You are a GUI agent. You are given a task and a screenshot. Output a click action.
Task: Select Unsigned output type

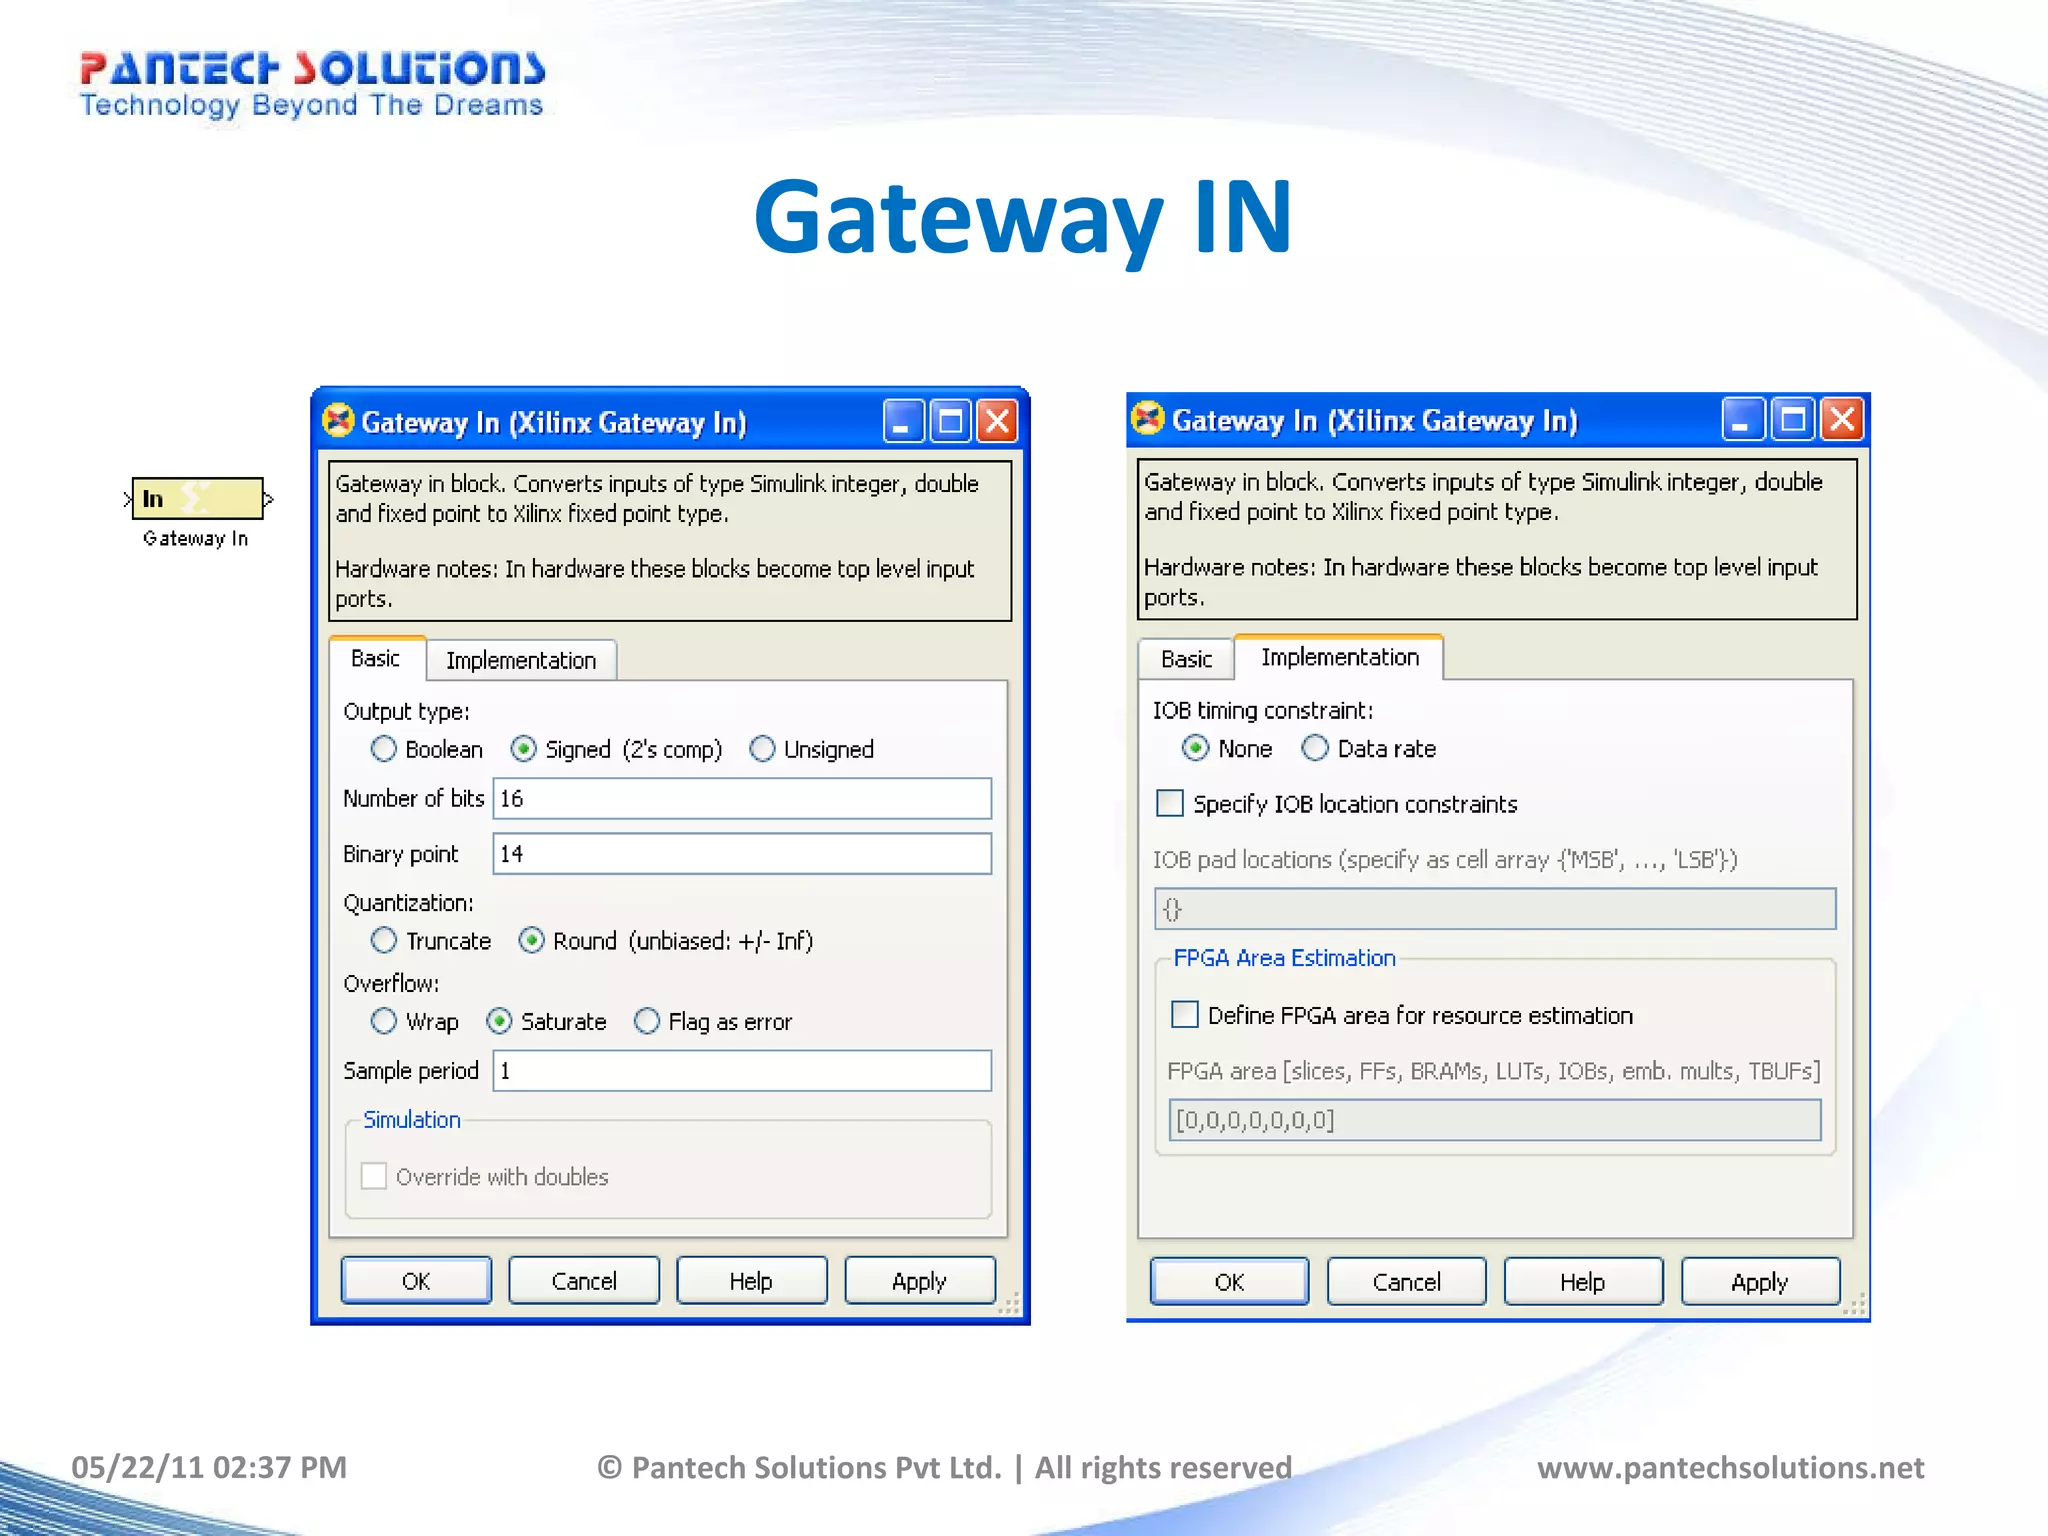[762, 749]
